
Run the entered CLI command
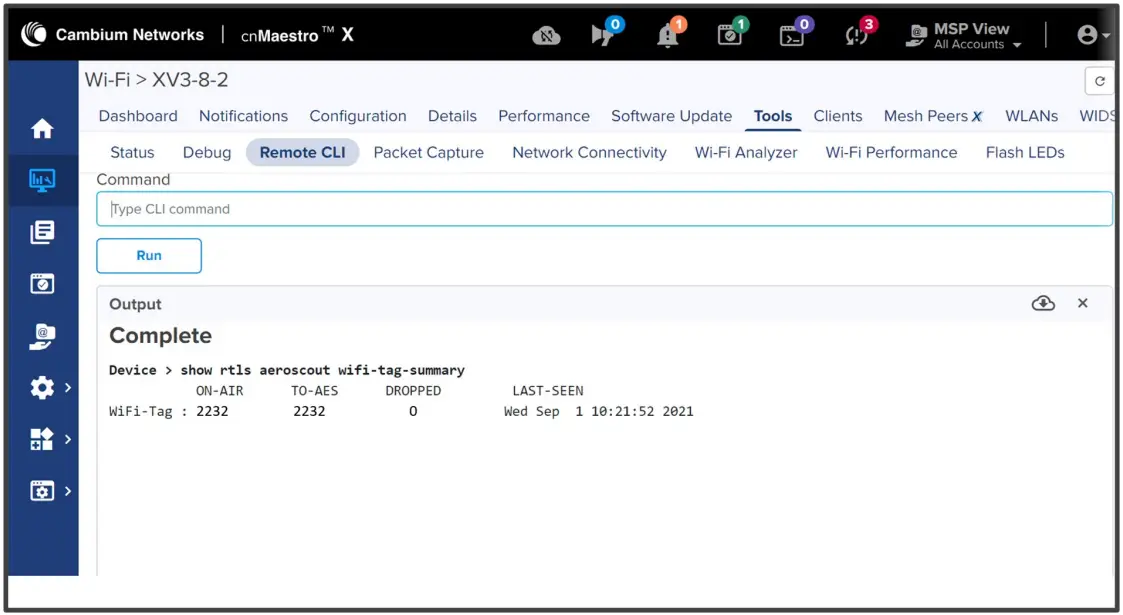tap(148, 255)
